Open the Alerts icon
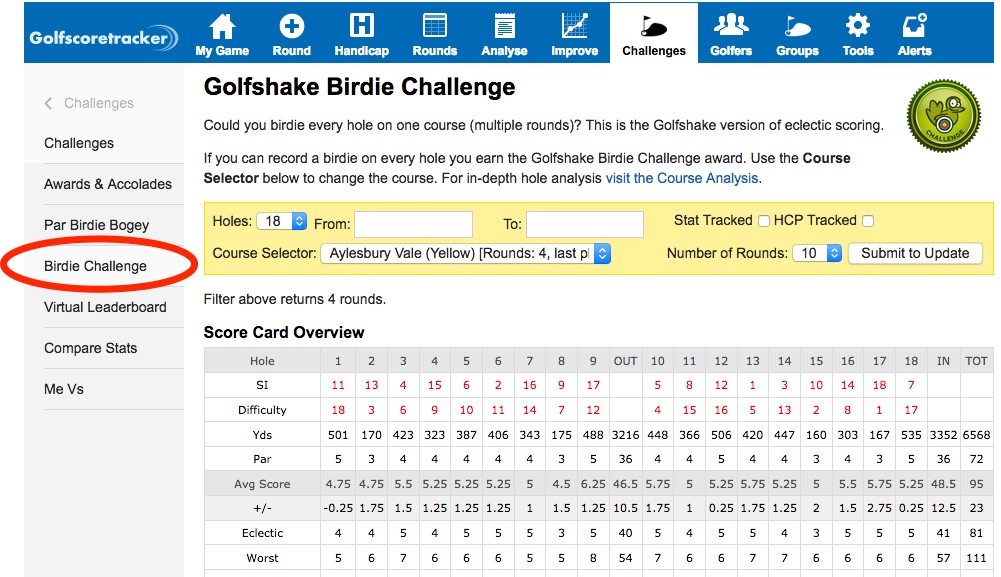Viewport: 1001px width, 577px height. click(914, 27)
